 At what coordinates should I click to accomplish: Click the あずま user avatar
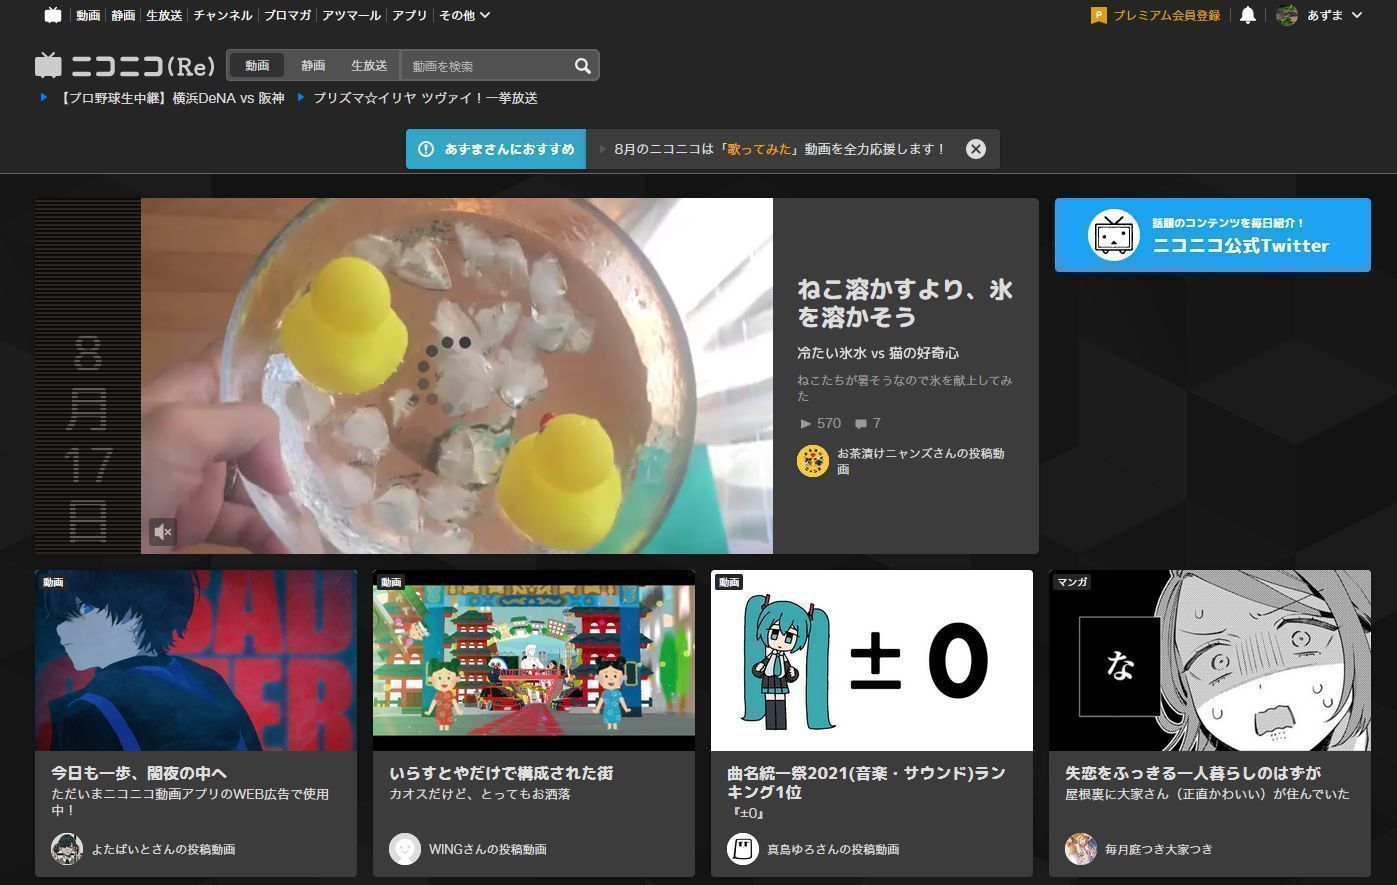tap(1287, 15)
